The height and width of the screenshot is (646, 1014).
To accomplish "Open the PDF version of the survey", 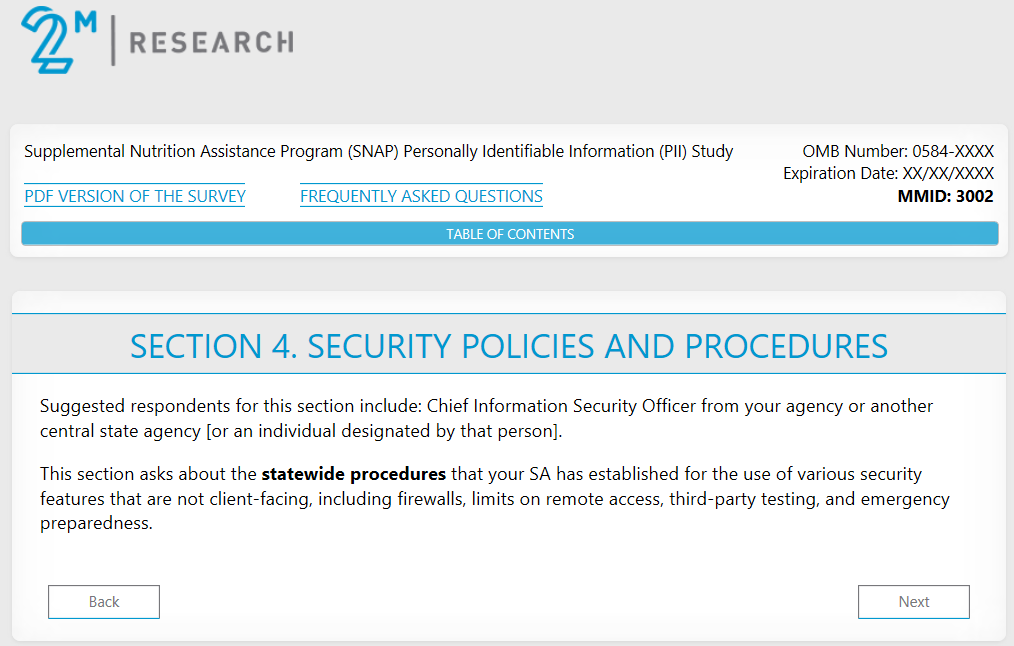I will click(135, 196).
